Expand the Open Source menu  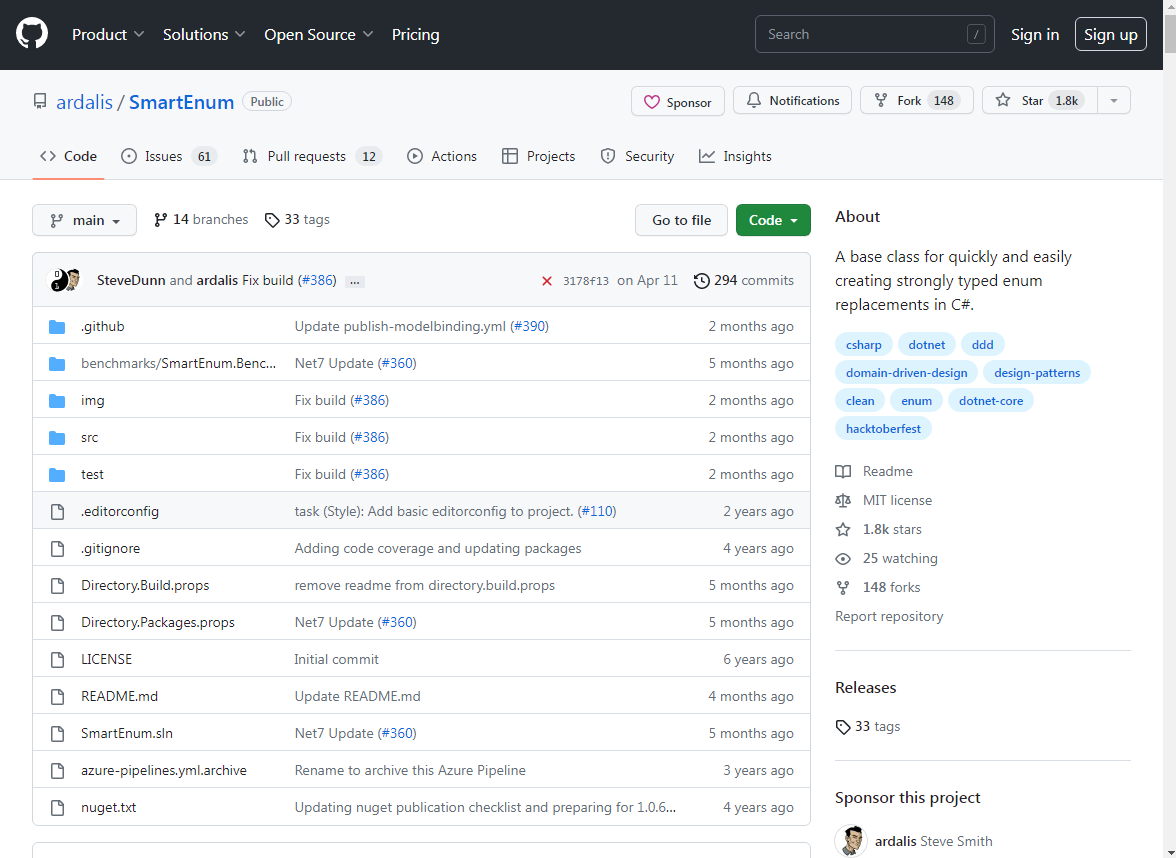coord(319,34)
